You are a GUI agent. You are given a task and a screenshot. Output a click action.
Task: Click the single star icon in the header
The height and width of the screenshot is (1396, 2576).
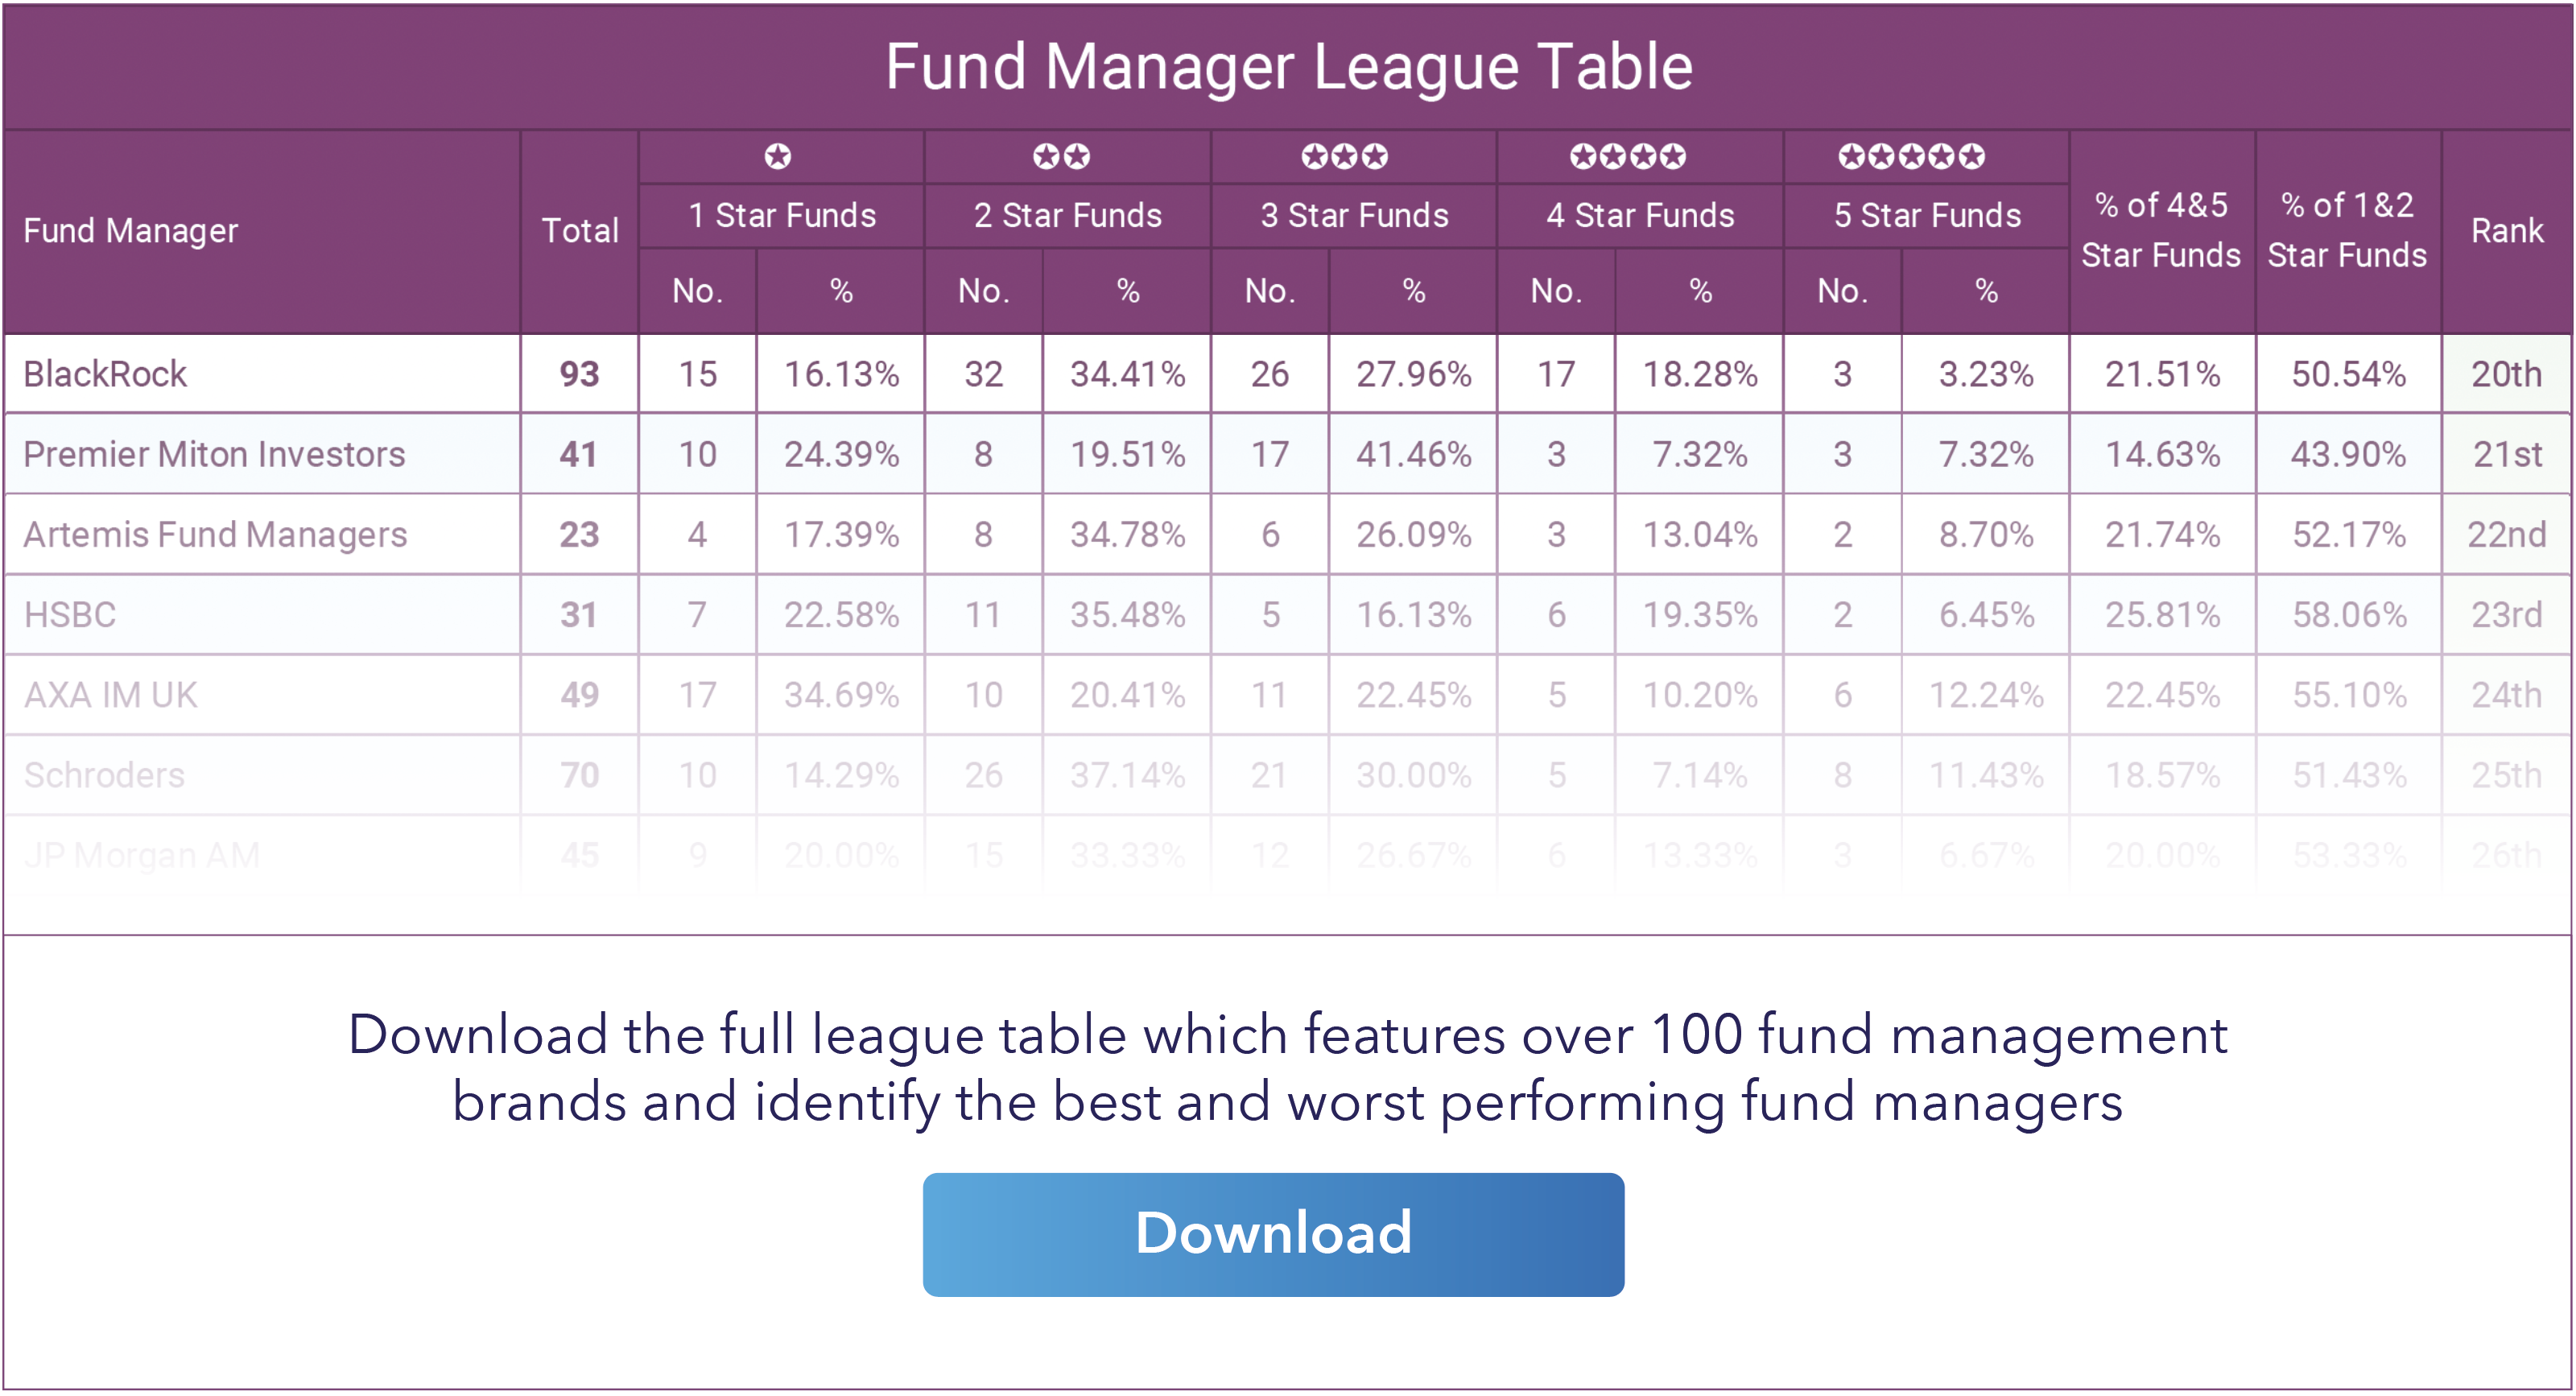coord(778,157)
